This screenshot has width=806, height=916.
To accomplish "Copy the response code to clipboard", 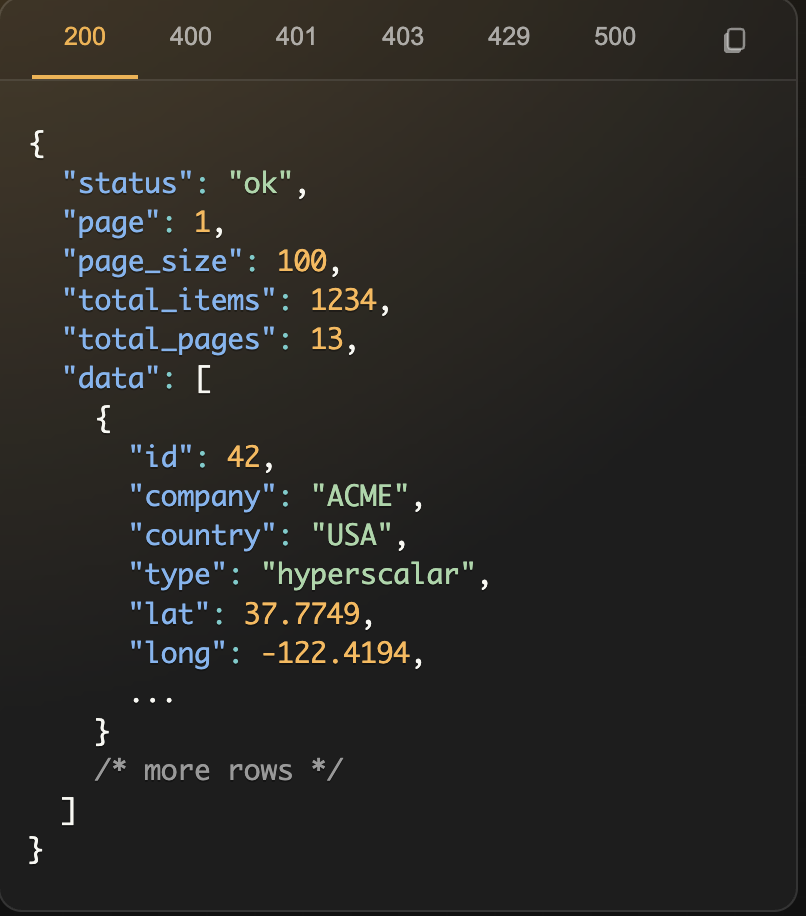I will click(734, 40).
